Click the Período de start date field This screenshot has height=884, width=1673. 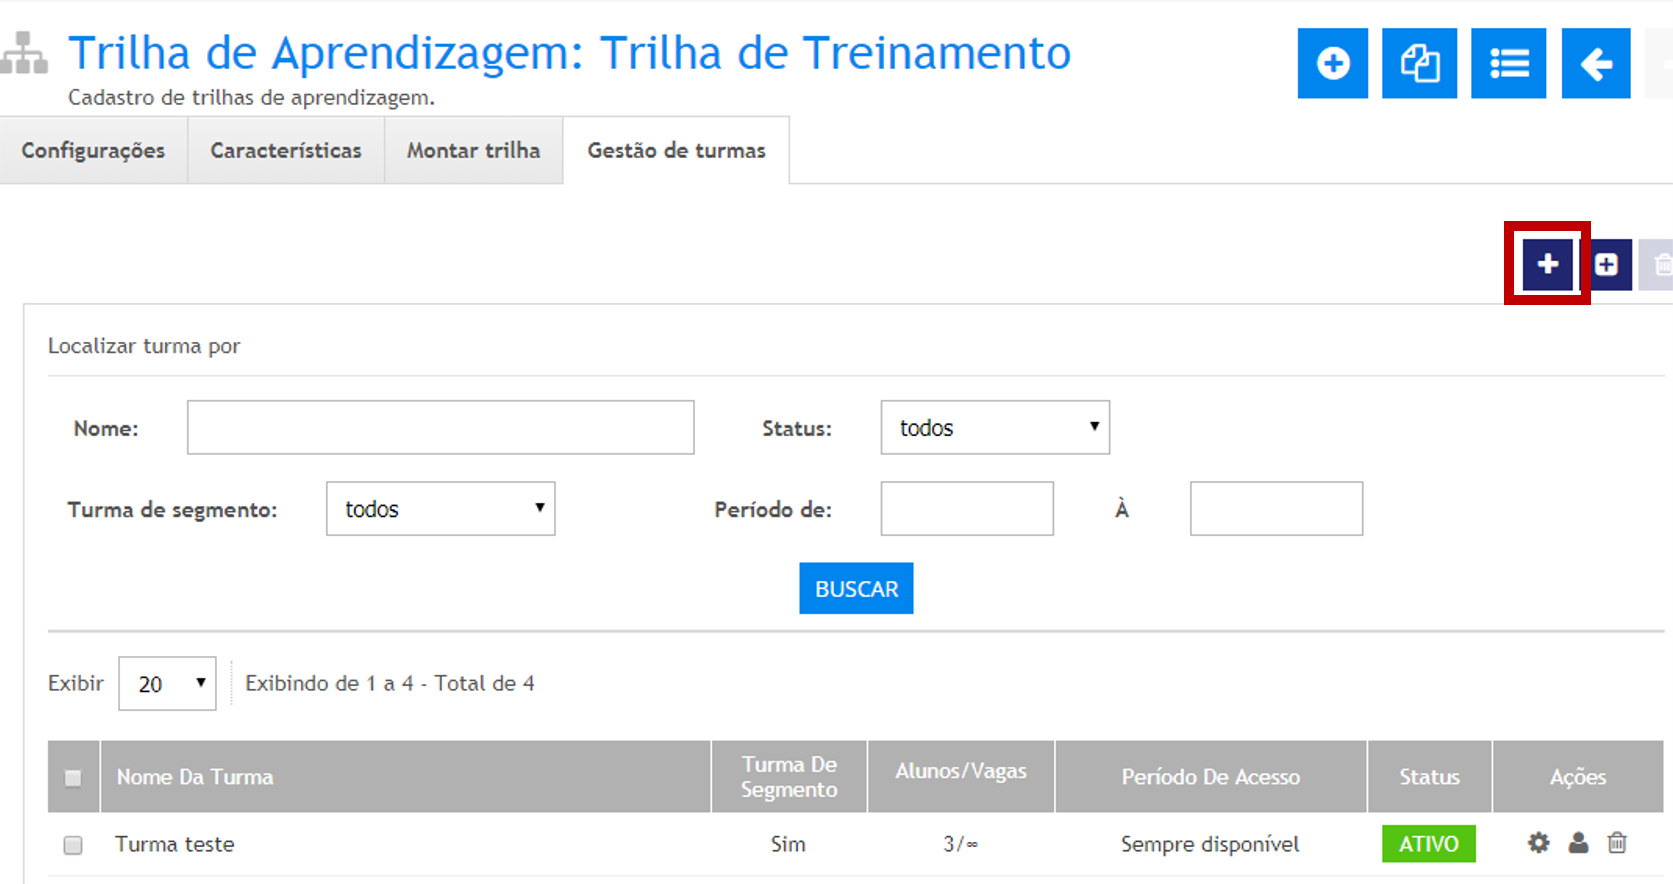pyautogui.click(x=966, y=509)
